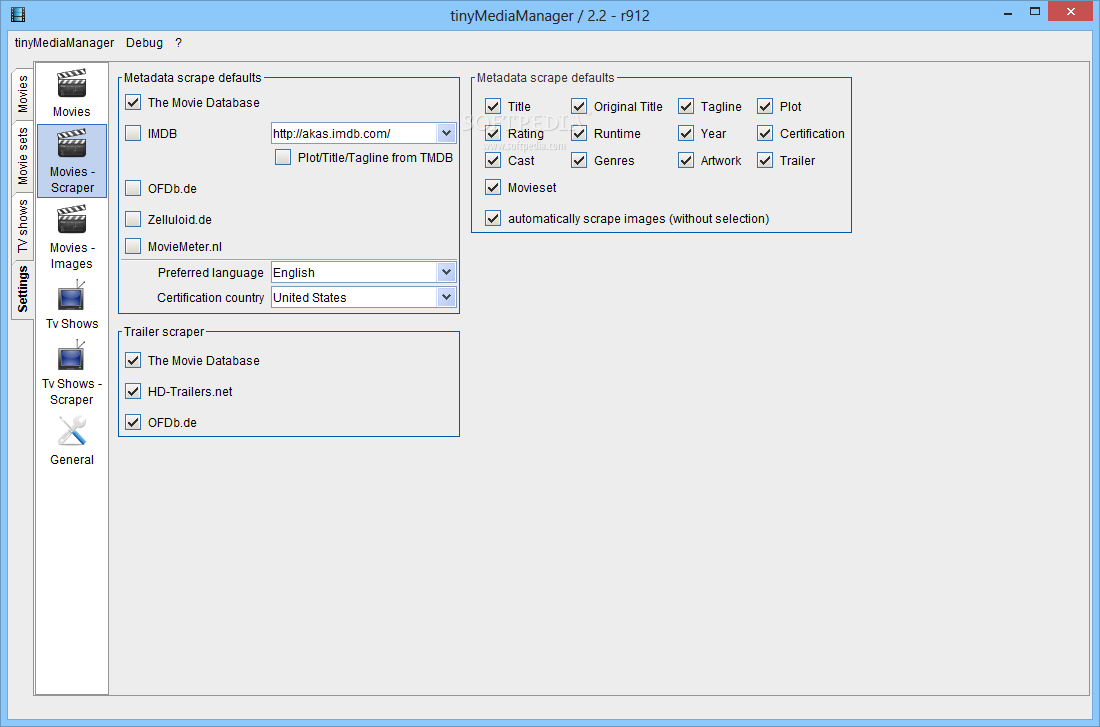Viewport: 1100px width, 727px height.
Task: Enable the IMDB metadata scraper
Action: tap(133, 133)
